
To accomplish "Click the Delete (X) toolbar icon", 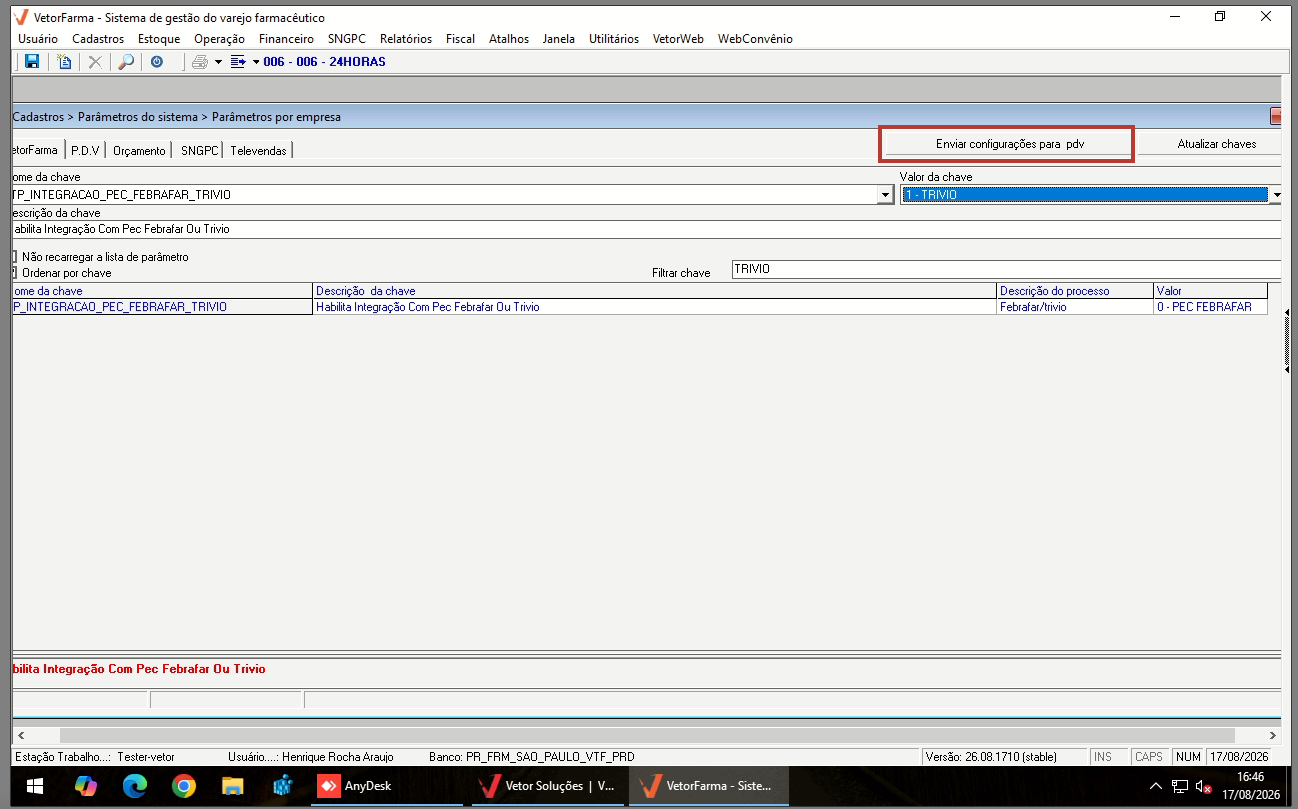I will [x=95, y=62].
